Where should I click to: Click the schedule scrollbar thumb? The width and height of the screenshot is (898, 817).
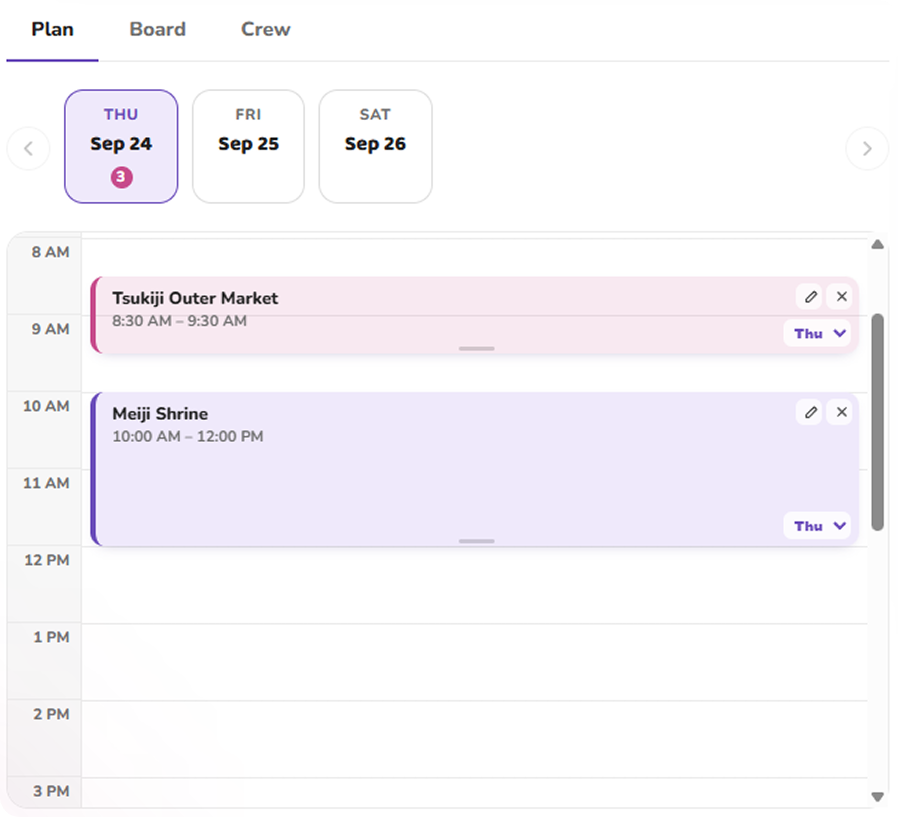tap(877, 422)
